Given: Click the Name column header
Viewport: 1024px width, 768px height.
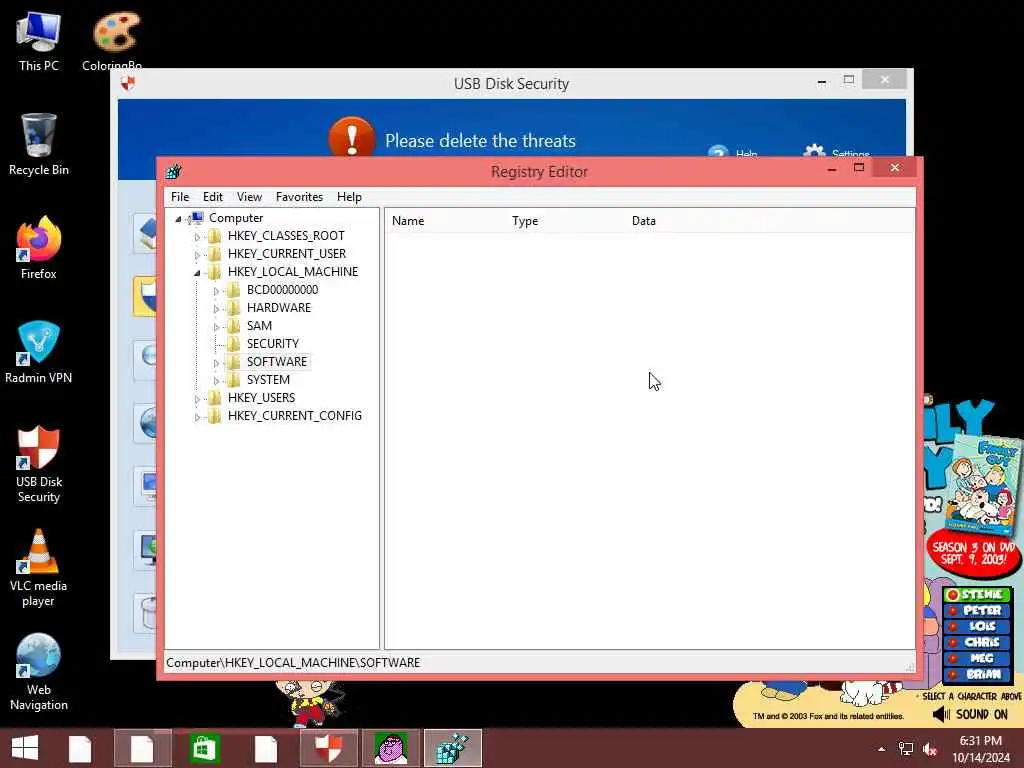Looking at the screenshot, I should 445,221.
